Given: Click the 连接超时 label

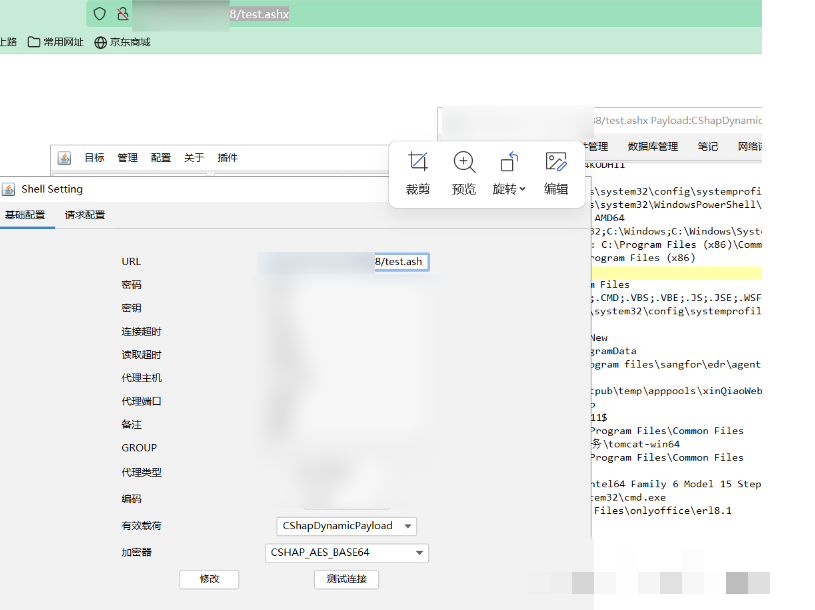Looking at the screenshot, I should [141, 331].
